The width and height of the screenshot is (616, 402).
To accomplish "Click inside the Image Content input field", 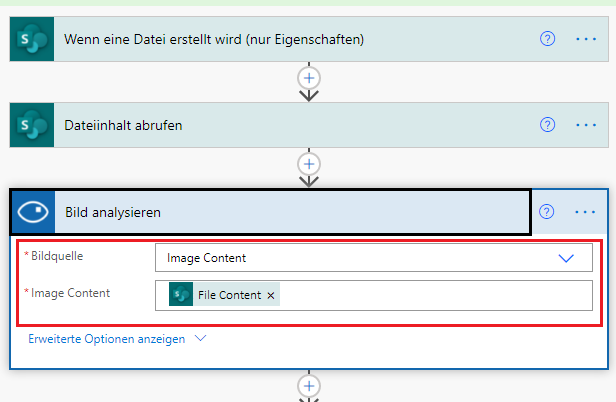I will pos(435,296).
